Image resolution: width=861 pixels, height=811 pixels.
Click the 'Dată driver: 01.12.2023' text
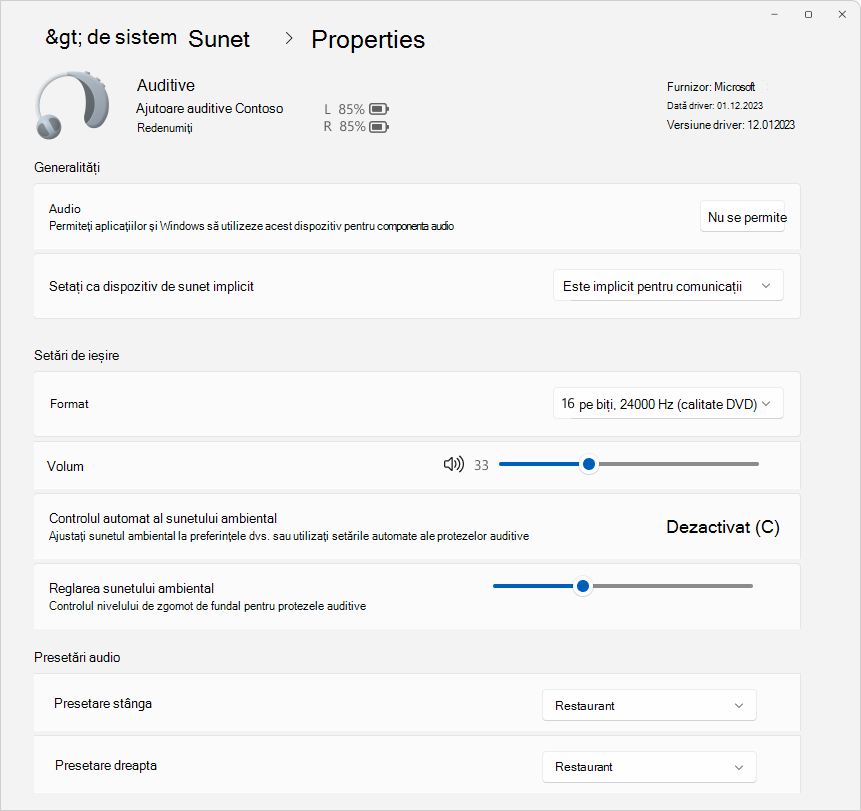point(714,105)
